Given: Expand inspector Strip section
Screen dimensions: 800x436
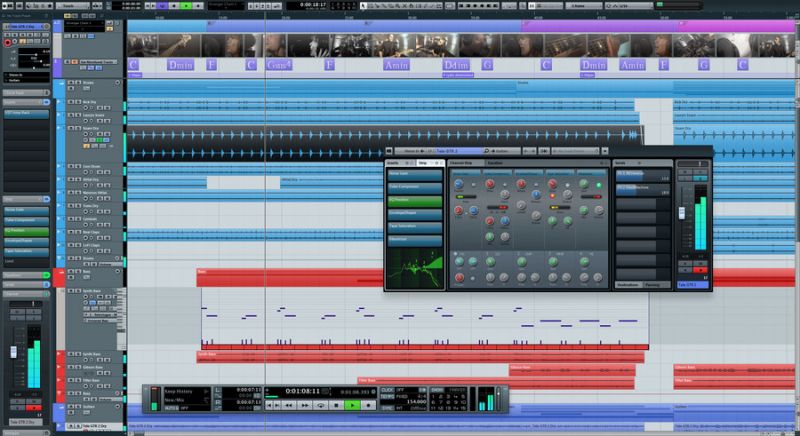Looking at the screenshot, I should coord(26,199).
